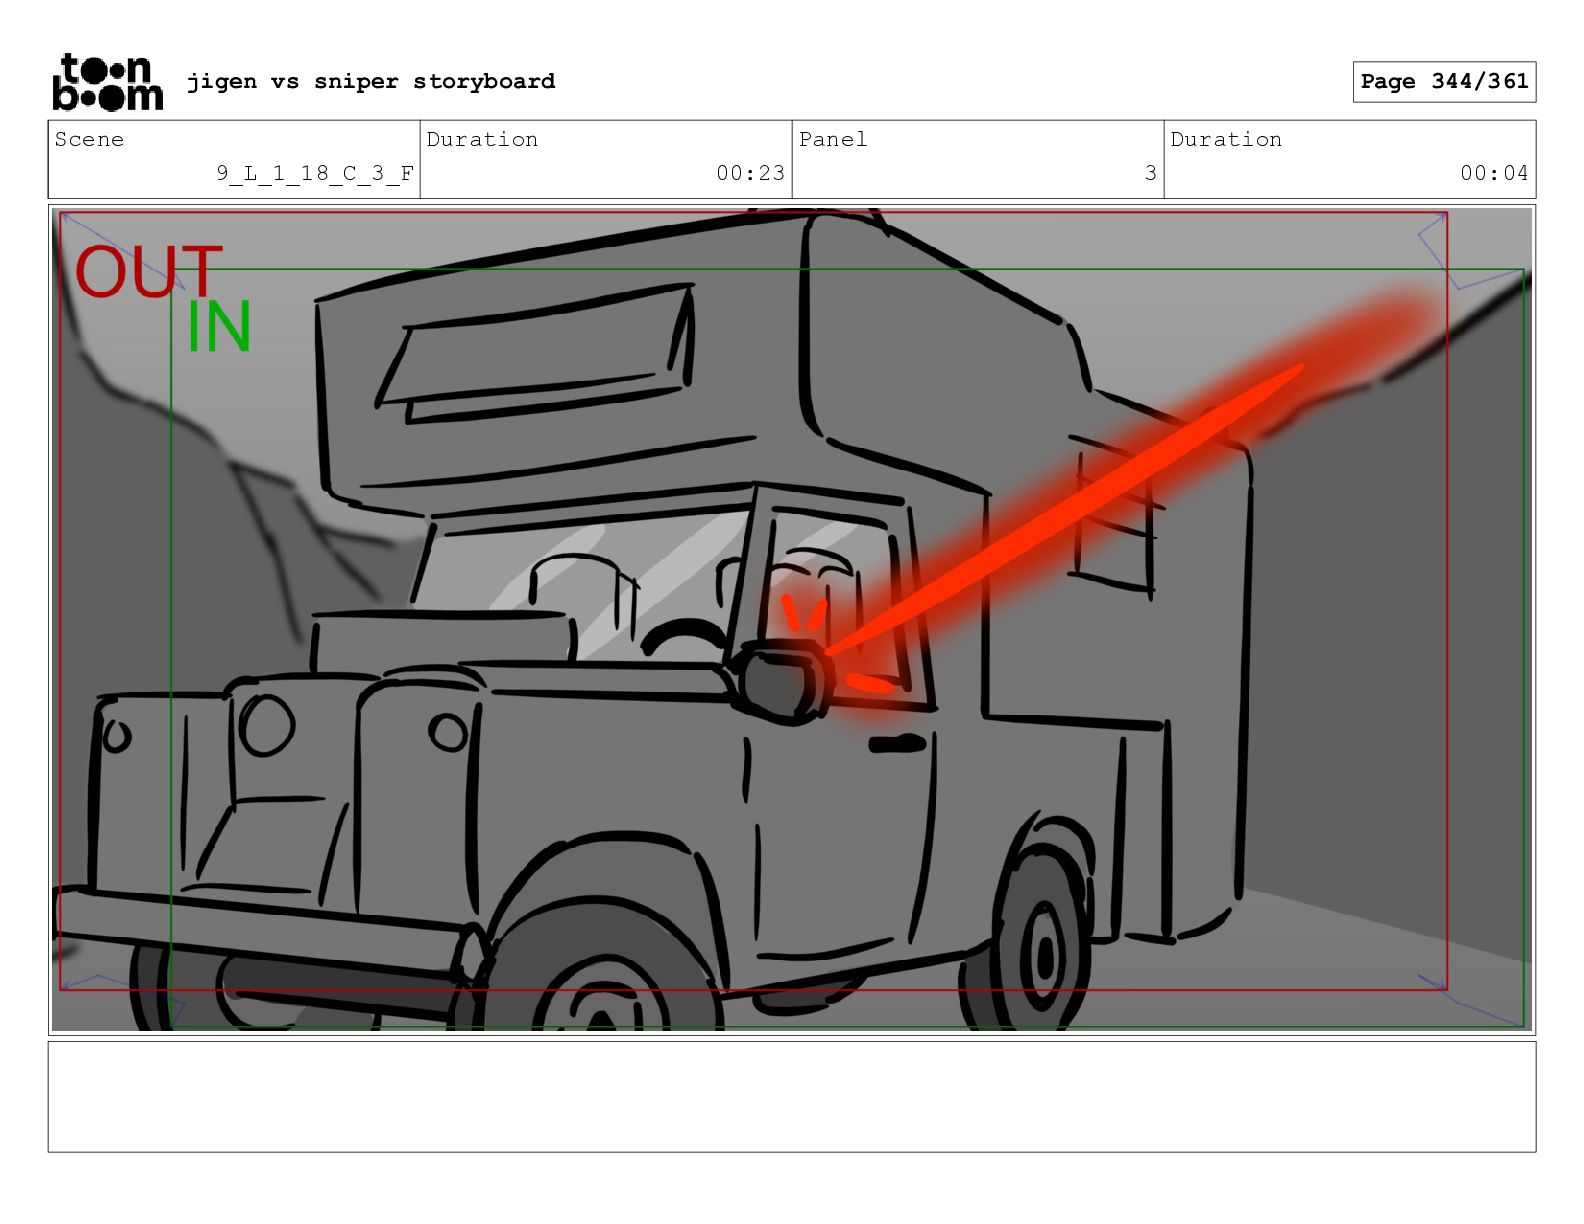Select the title "jigen vs sniper storyboard"
Viewport: 1584px width, 1224px height.
click(371, 81)
